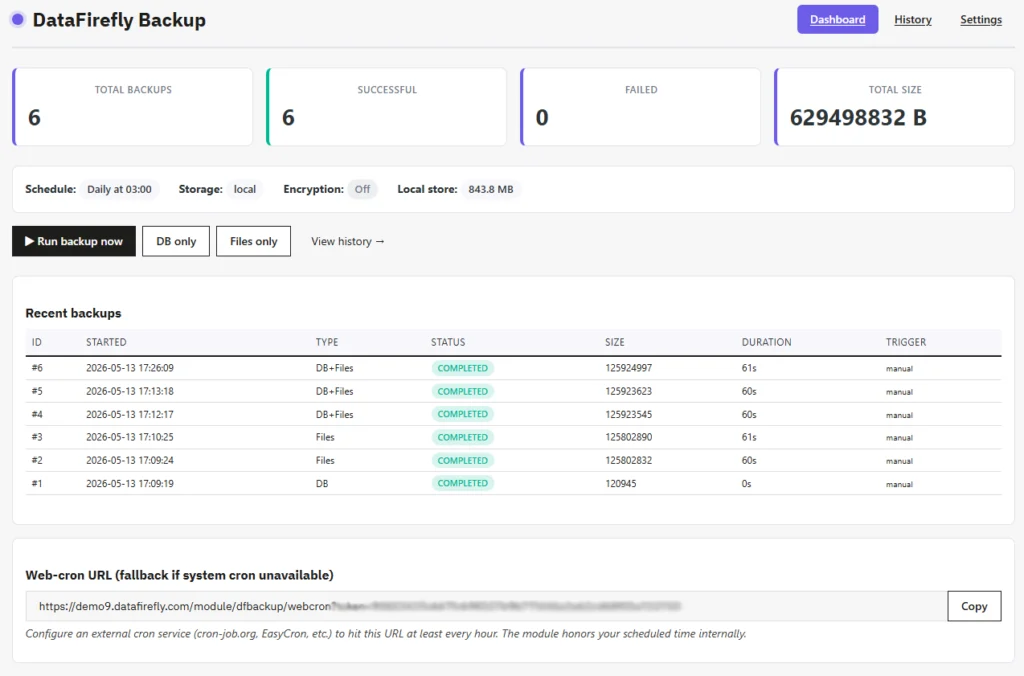The image size is (1024, 676).
Task: Open the Settings tab
Action: coord(980,20)
